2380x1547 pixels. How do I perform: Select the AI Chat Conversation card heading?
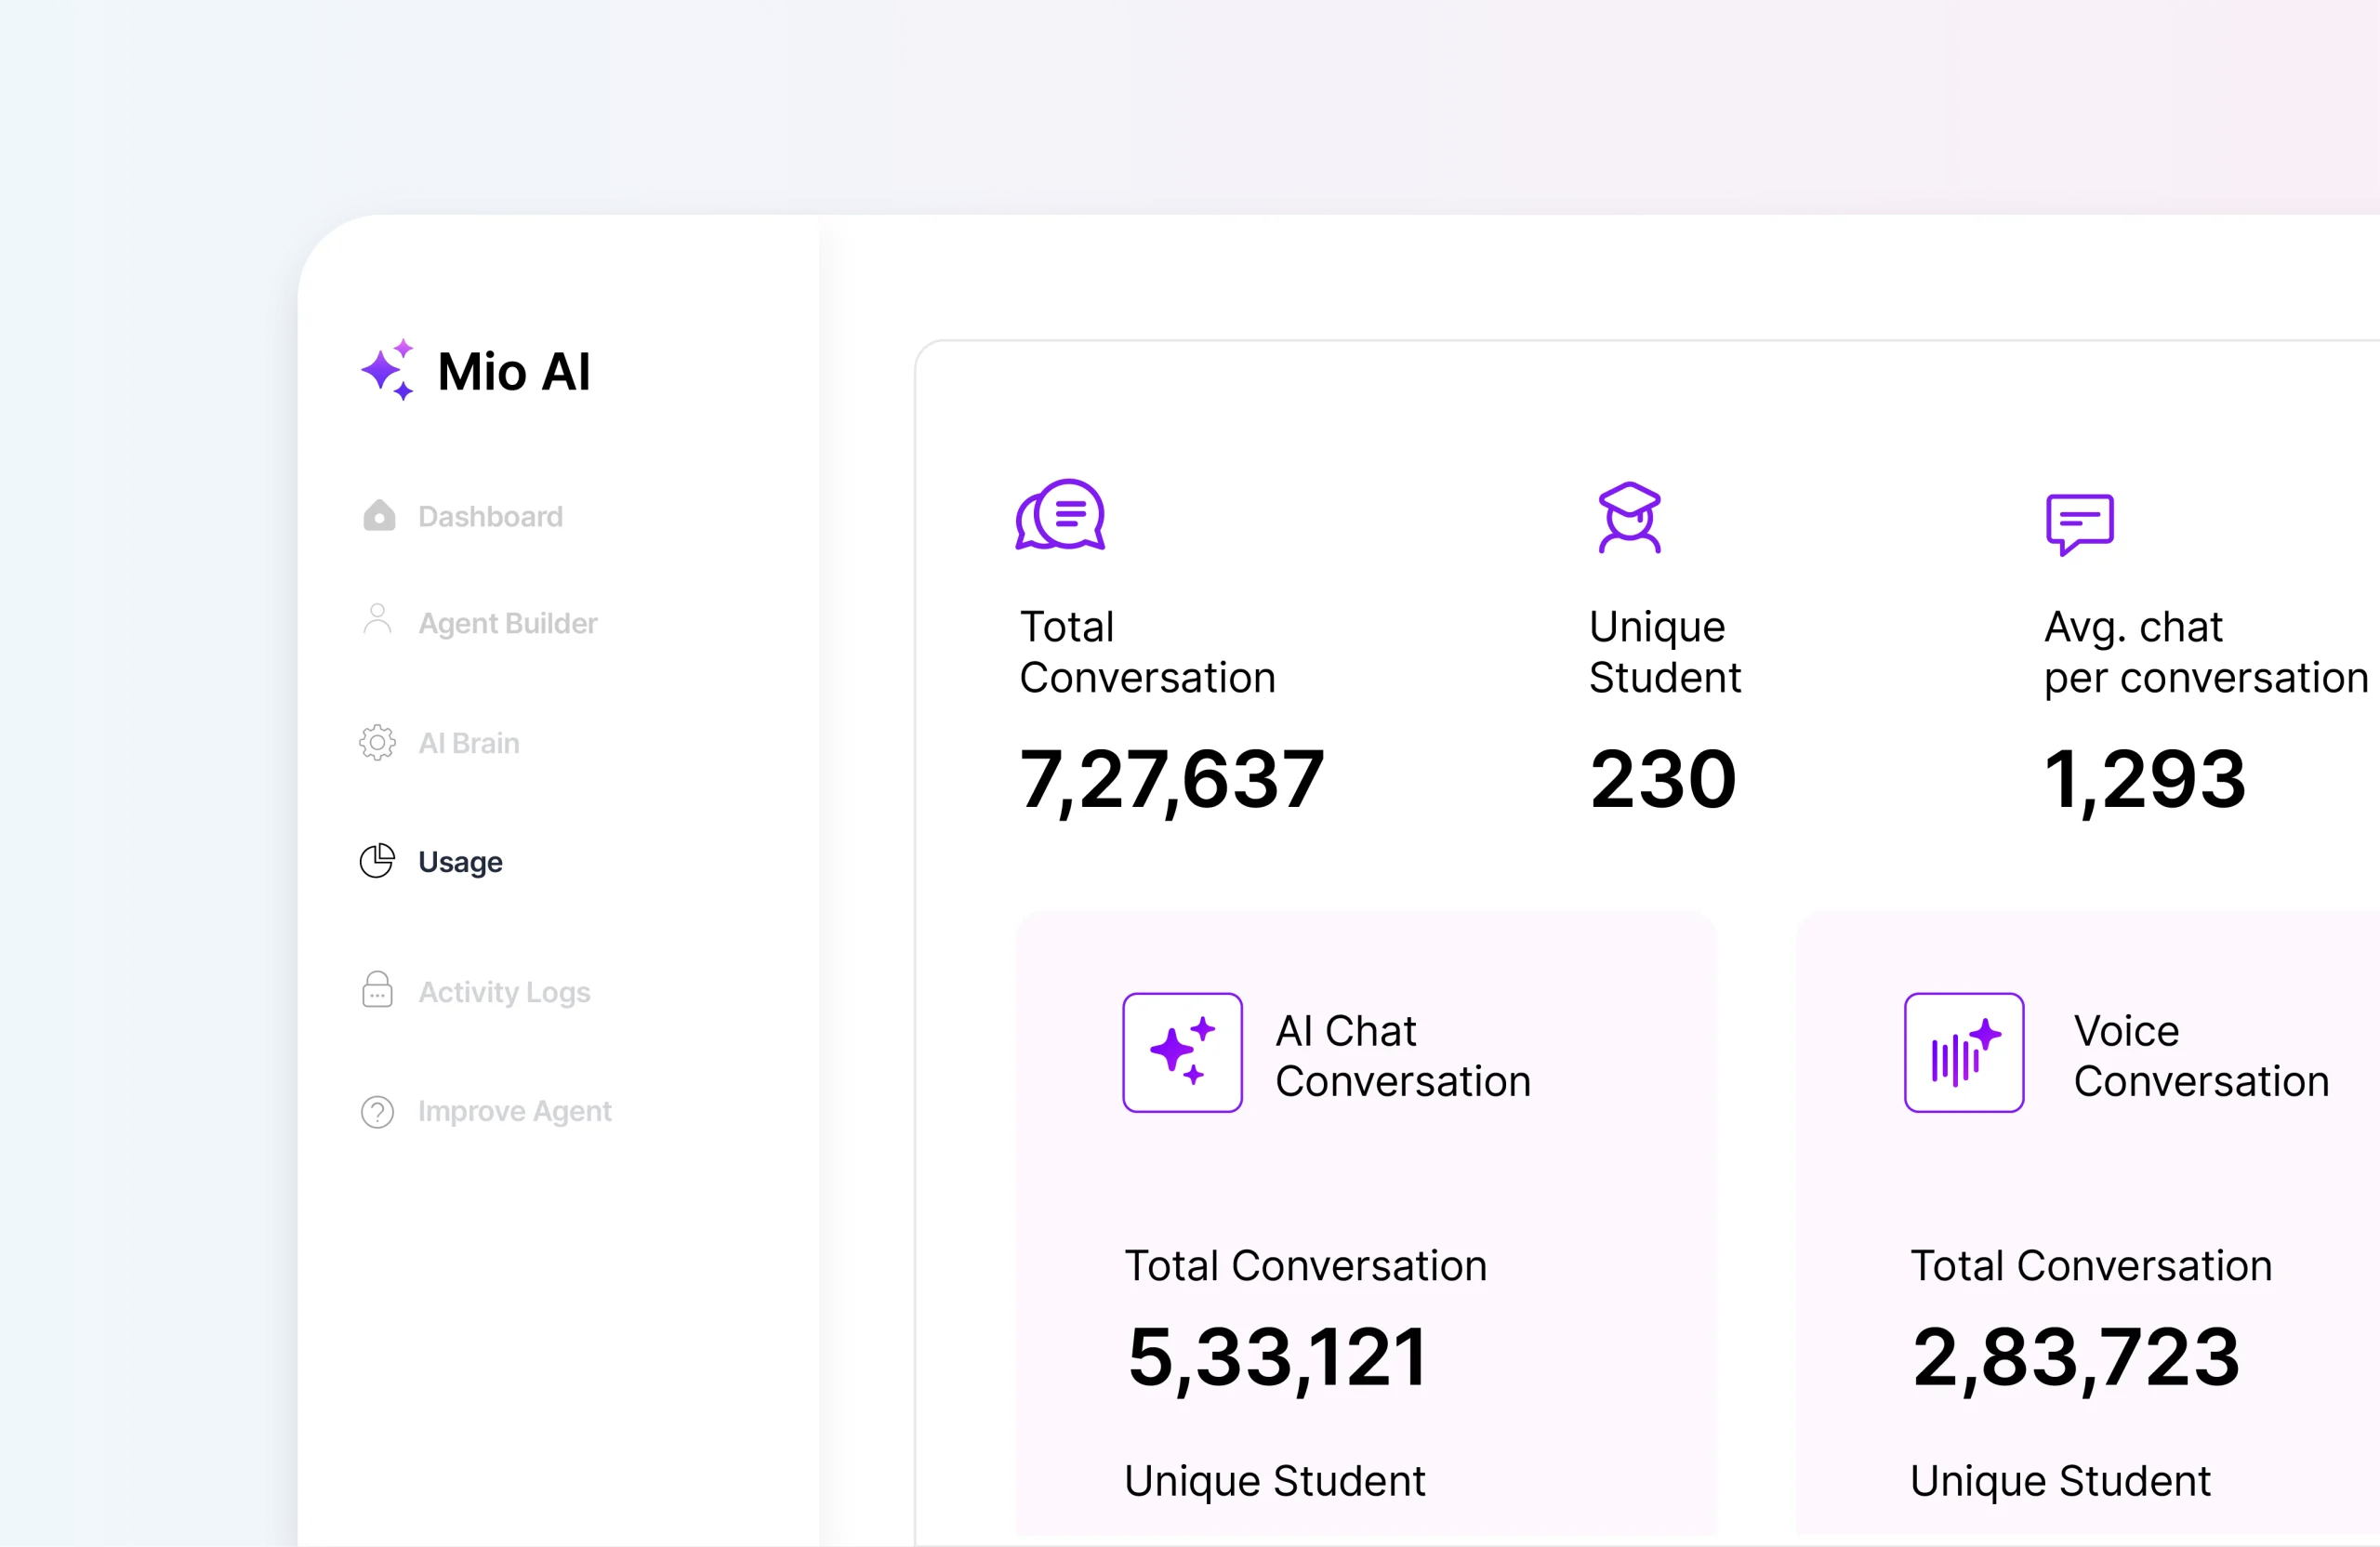pyautogui.click(x=1402, y=1056)
